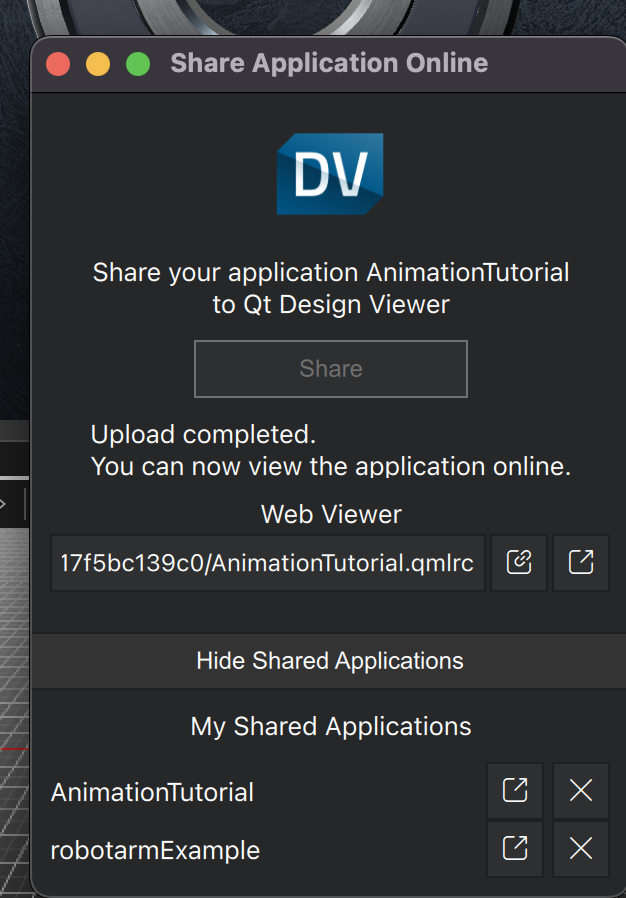The height and width of the screenshot is (898, 626).
Task: Click the 'Web Viewer' label
Action: [x=331, y=514]
